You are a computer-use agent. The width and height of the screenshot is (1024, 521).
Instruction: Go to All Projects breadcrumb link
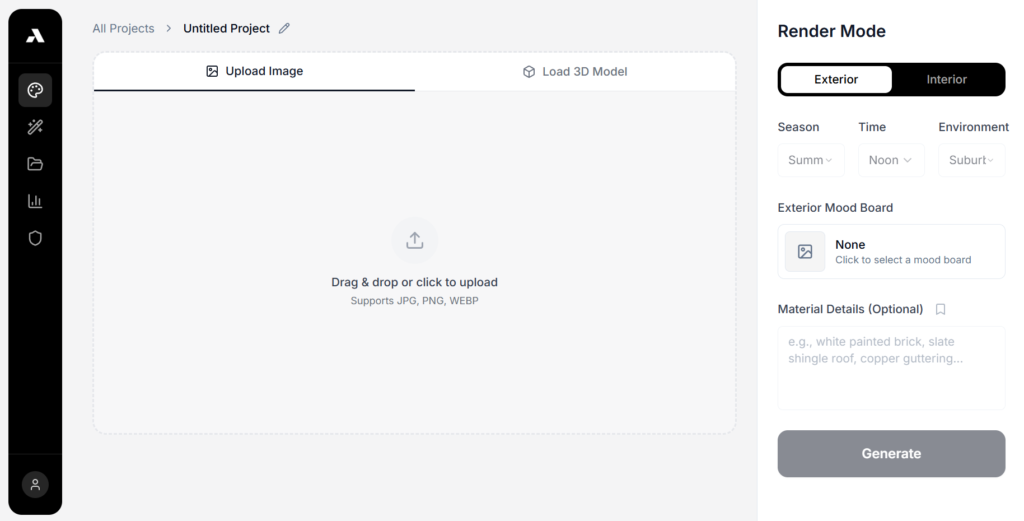coord(123,29)
